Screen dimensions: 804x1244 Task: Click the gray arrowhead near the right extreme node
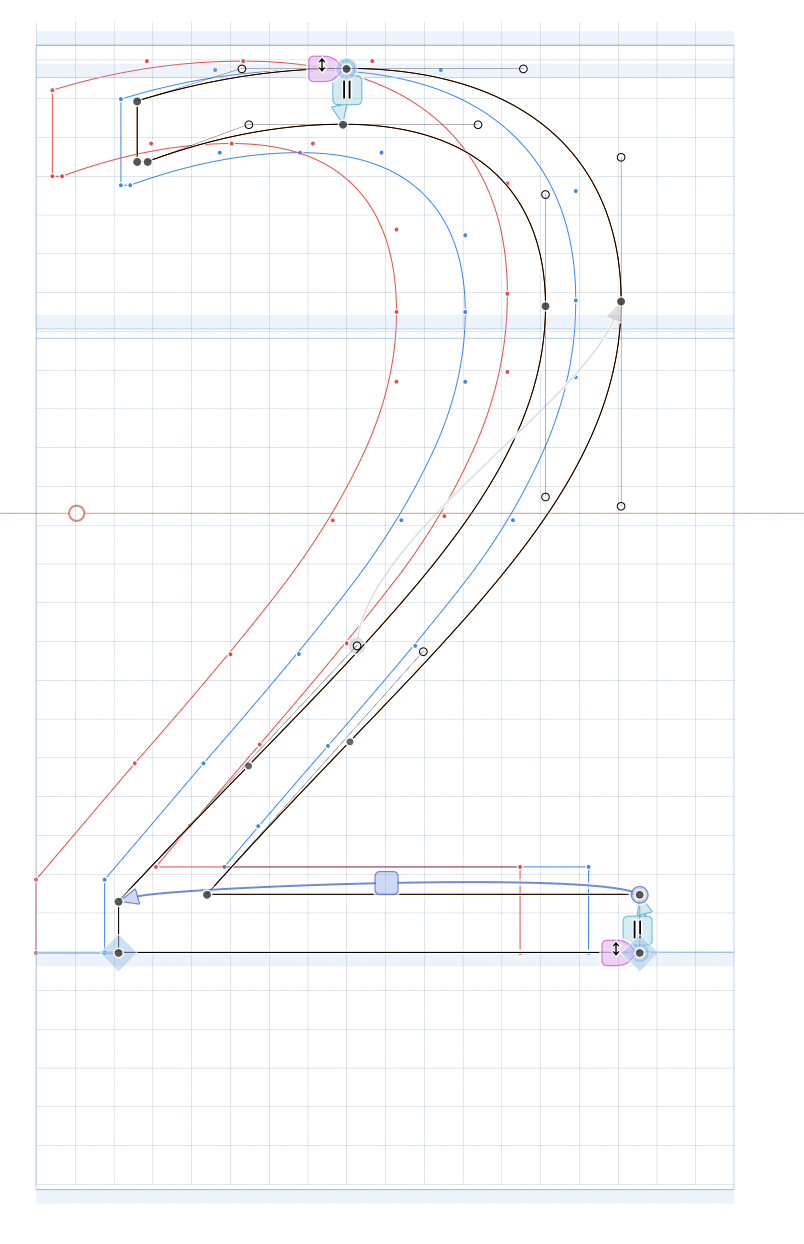pos(615,313)
